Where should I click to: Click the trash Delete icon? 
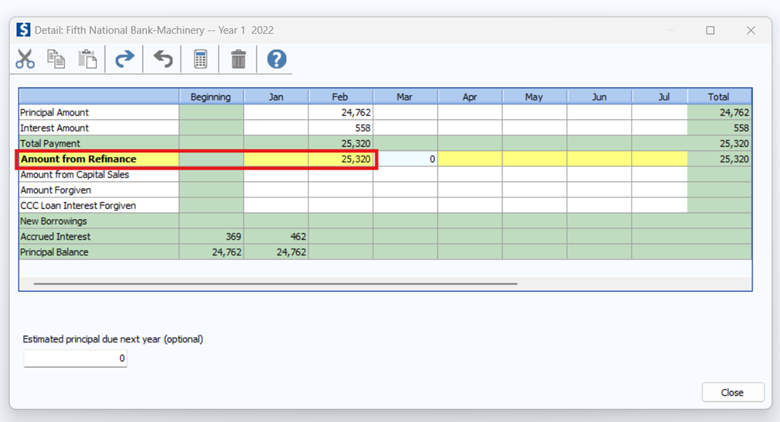pyautogui.click(x=238, y=59)
